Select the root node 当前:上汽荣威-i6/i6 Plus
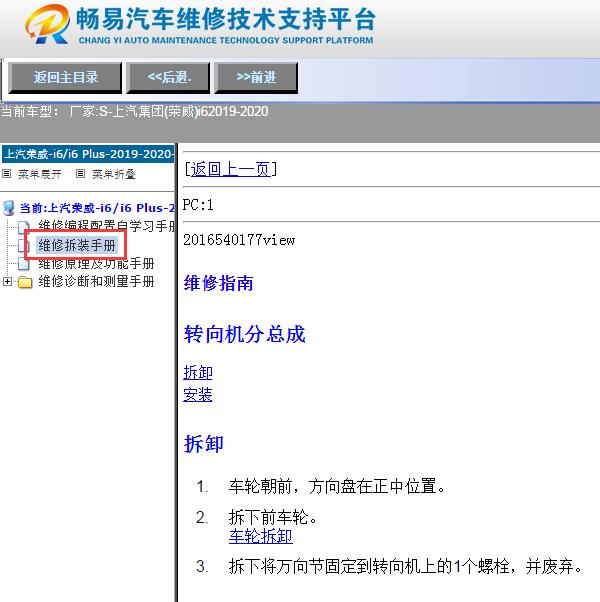 pyautogui.click(x=98, y=208)
